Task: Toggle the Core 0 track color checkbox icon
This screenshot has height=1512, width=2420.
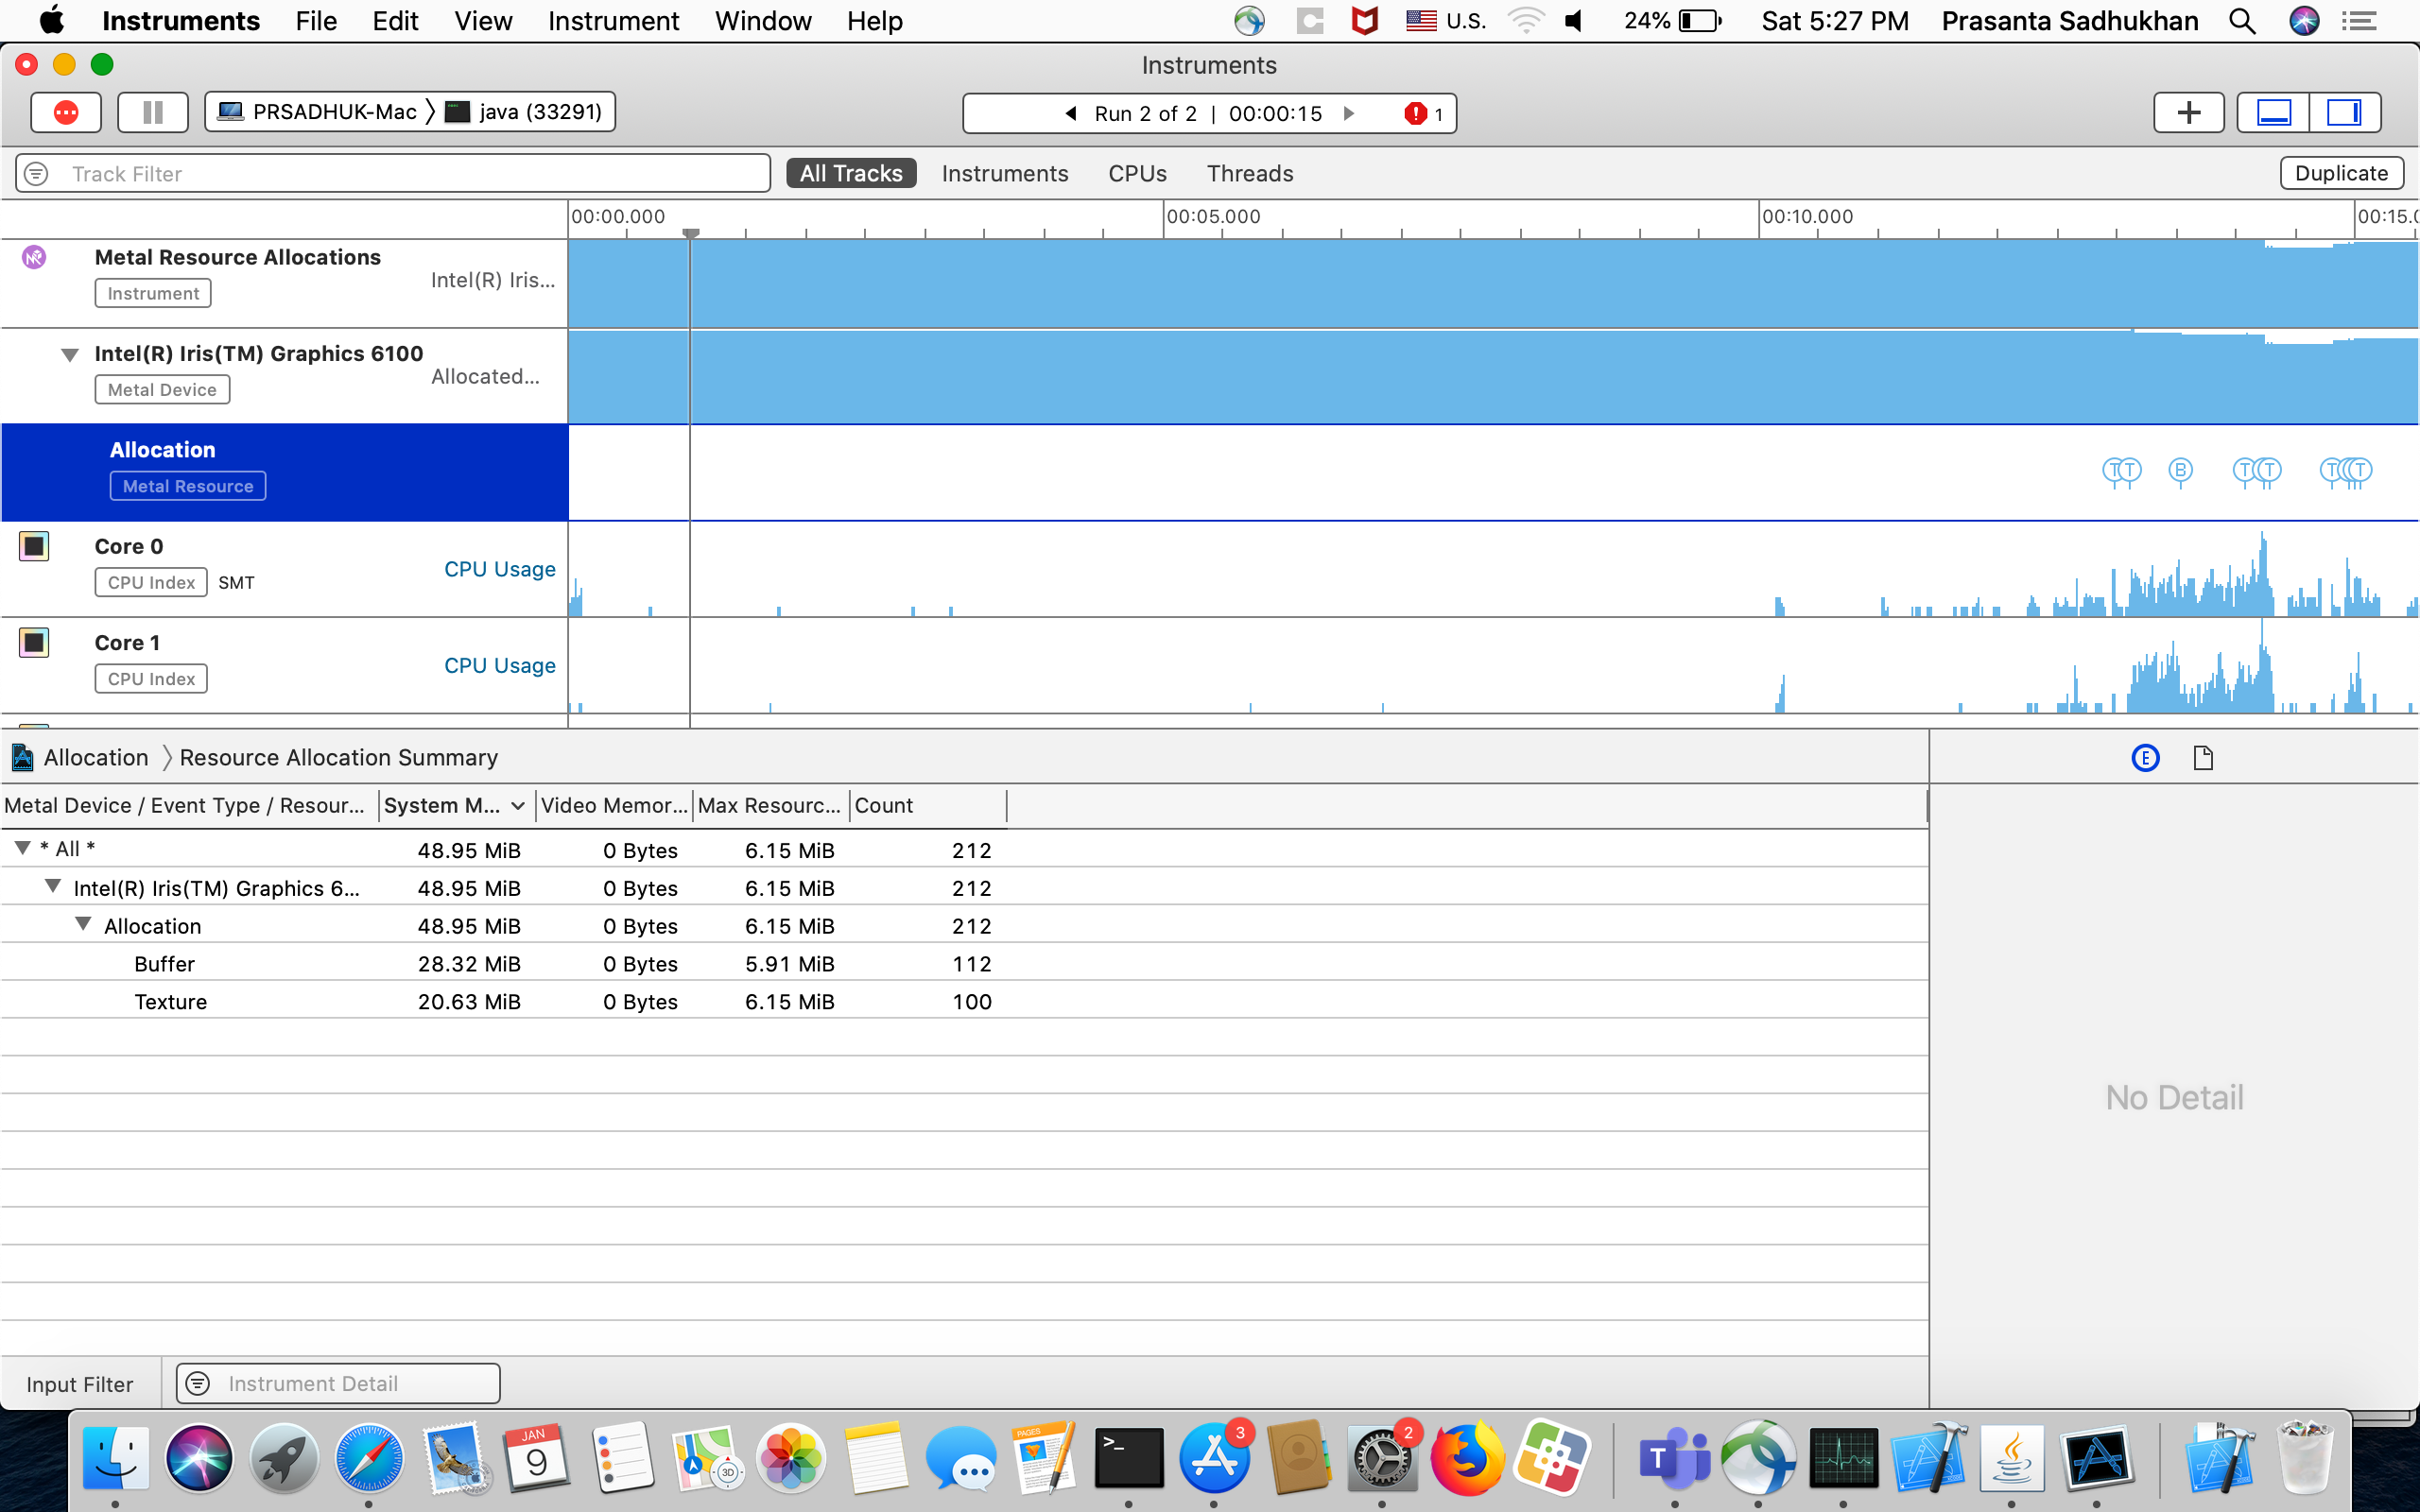Action: click(x=34, y=547)
